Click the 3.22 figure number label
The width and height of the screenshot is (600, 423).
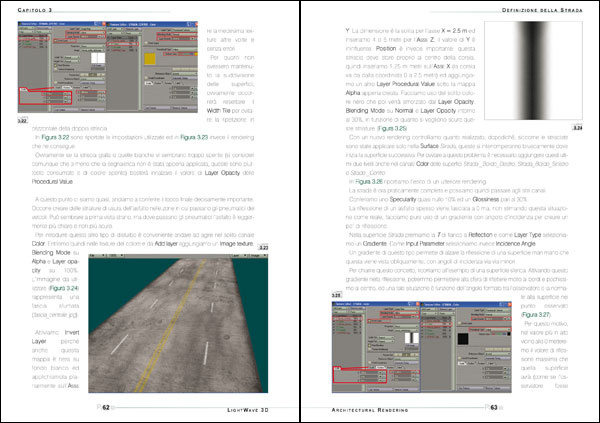pyautogui.click(x=23, y=121)
